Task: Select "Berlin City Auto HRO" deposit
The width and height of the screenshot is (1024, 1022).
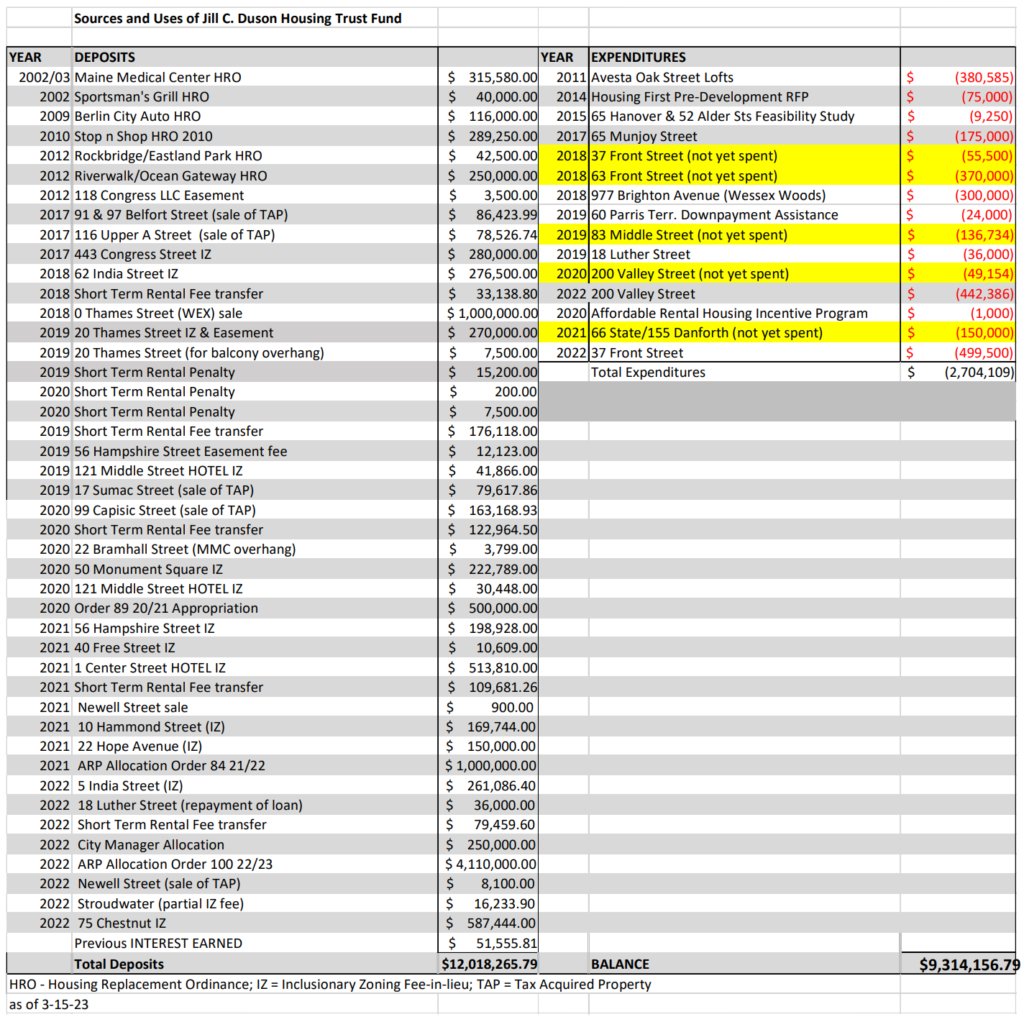Action: coord(137,116)
